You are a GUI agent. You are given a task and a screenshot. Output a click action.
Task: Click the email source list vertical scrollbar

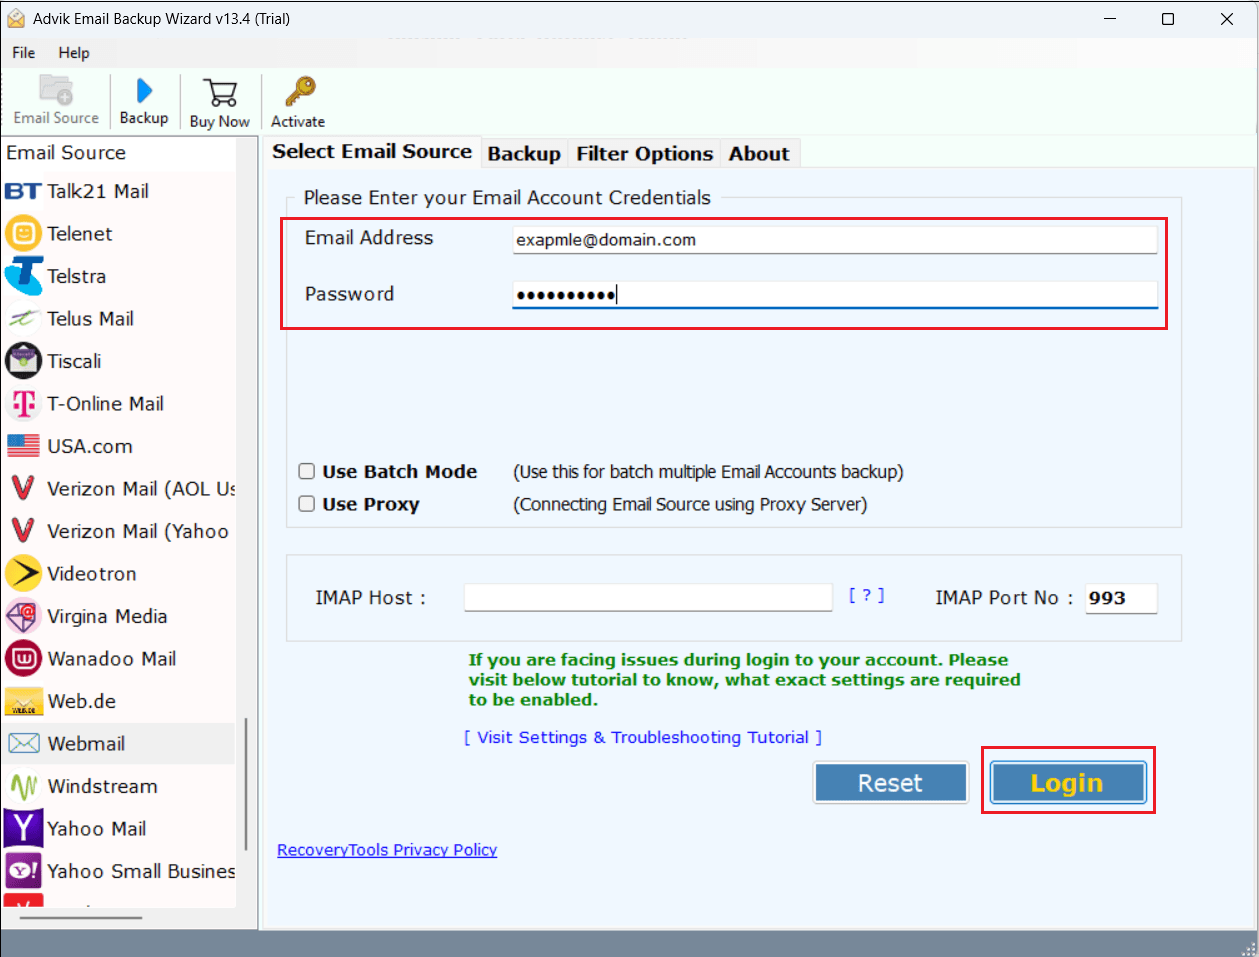(245, 784)
